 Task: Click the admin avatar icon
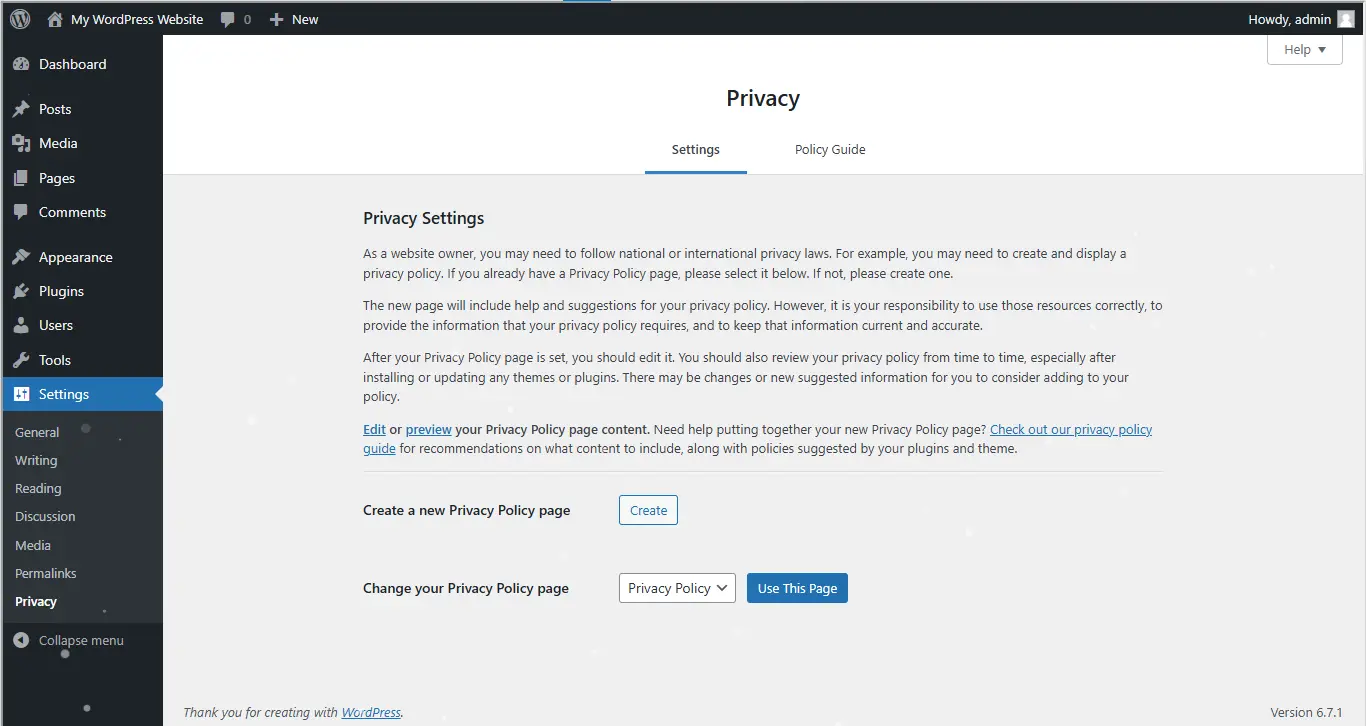pos(1346,19)
